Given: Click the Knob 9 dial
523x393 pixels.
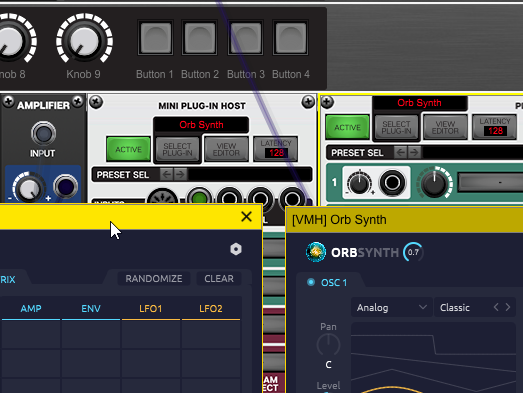Looking at the screenshot, I should [x=84, y=40].
